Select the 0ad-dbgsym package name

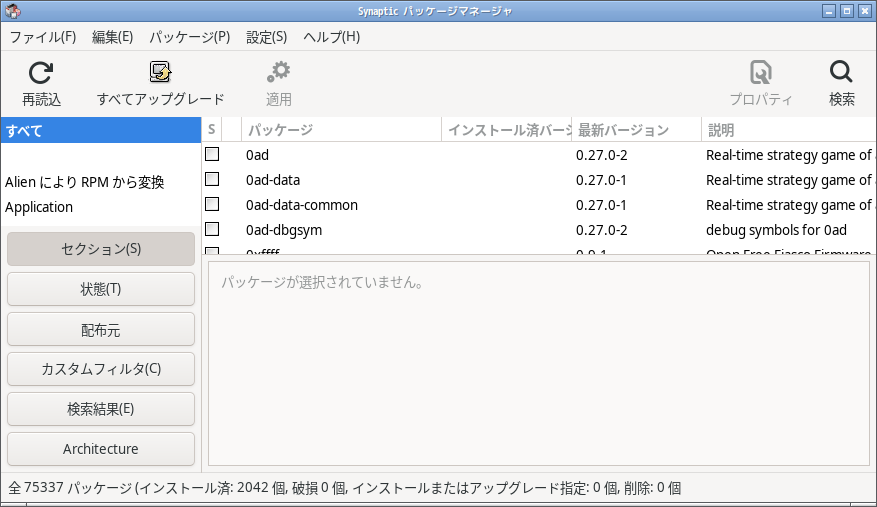click(x=284, y=230)
